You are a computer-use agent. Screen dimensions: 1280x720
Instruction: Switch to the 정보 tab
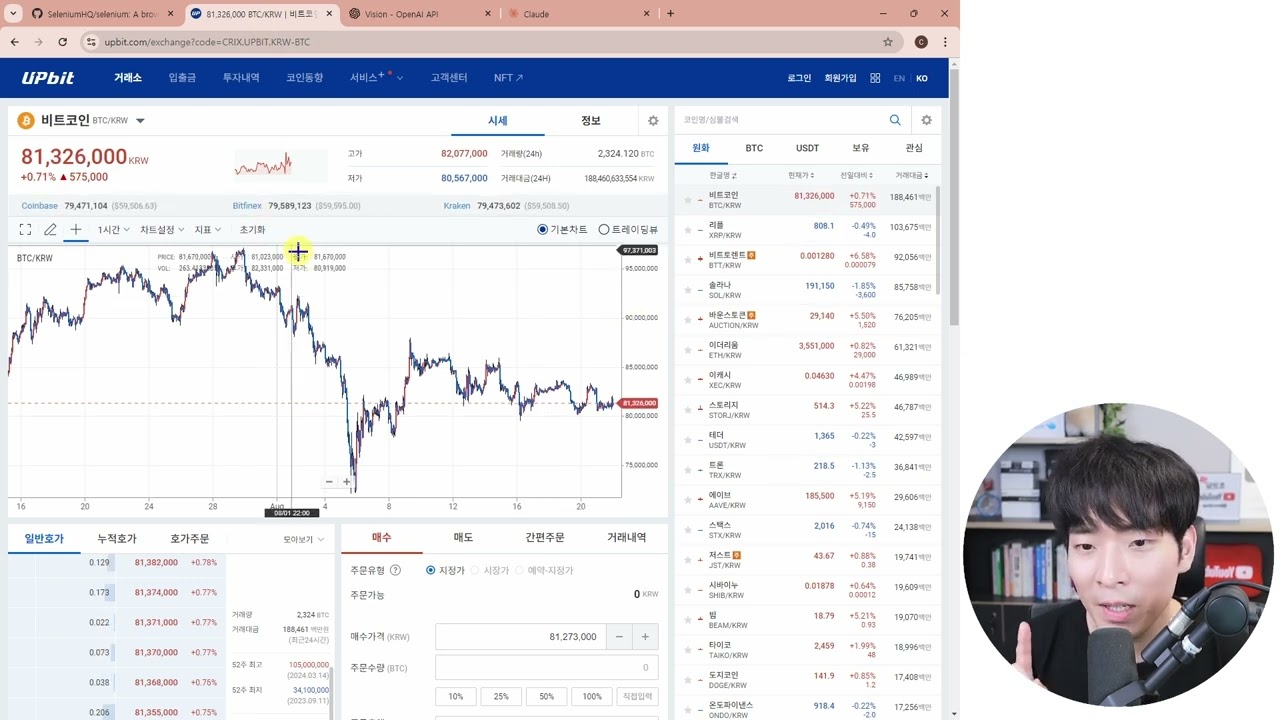[x=591, y=121]
